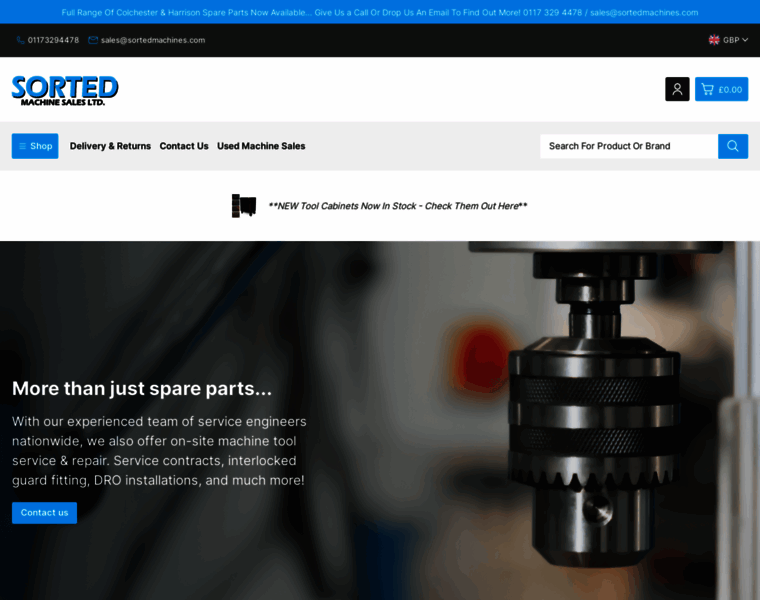Viewport: 760px width, 600px height.
Task: Click the UK flag icon
Action: [x=714, y=40]
